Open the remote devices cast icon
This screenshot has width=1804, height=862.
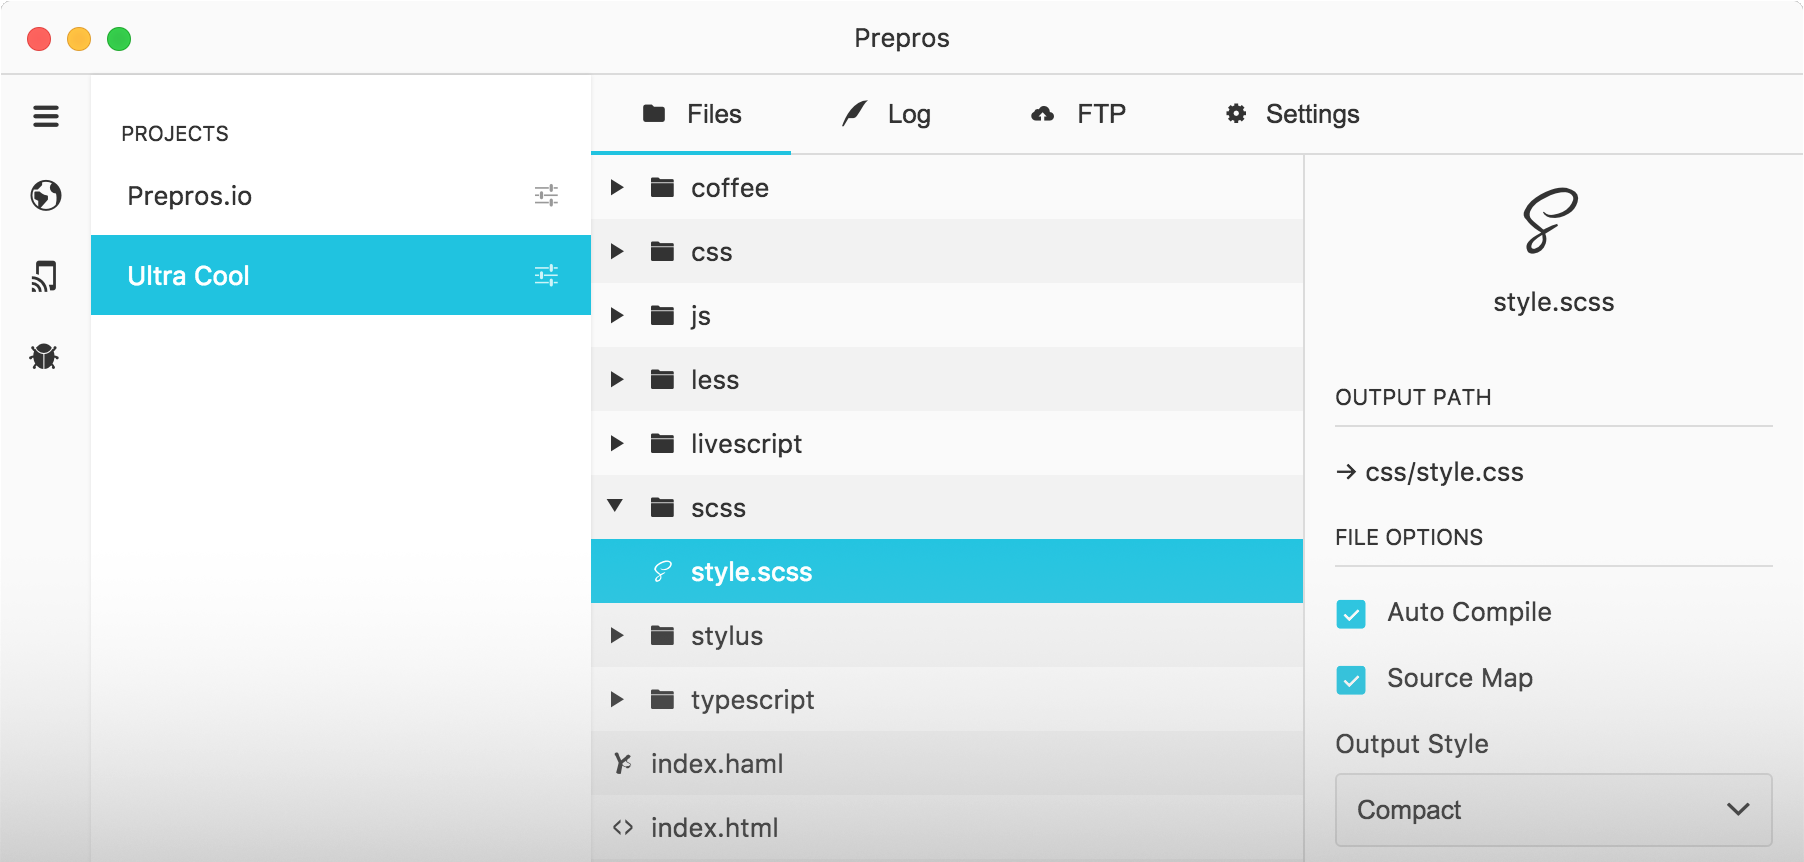pos(45,276)
